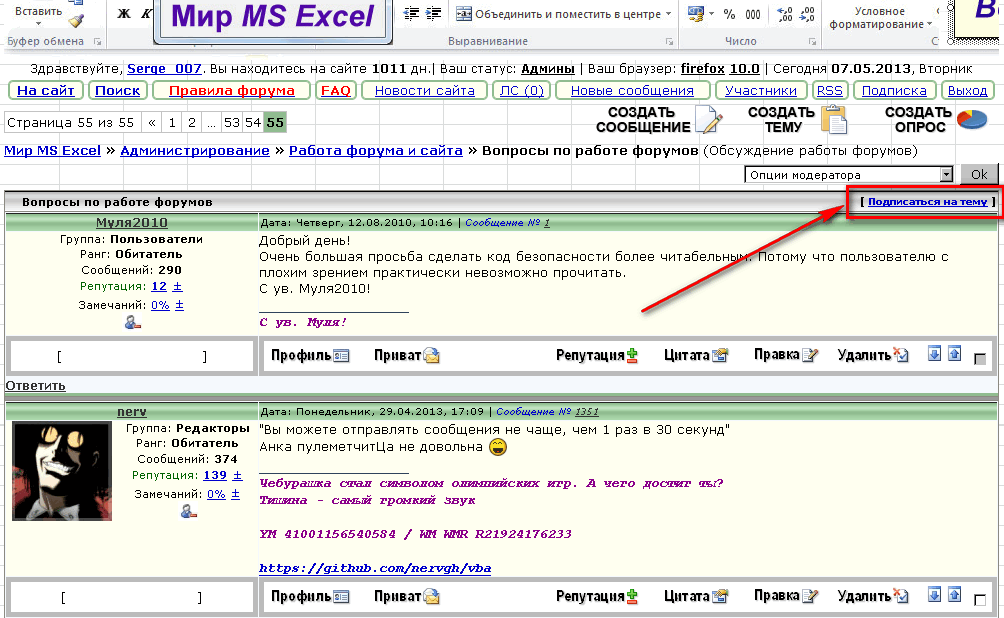This screenshot has width=1004, height=618.
Task: Click the Ответить link
Action: (x=35, y=386)
